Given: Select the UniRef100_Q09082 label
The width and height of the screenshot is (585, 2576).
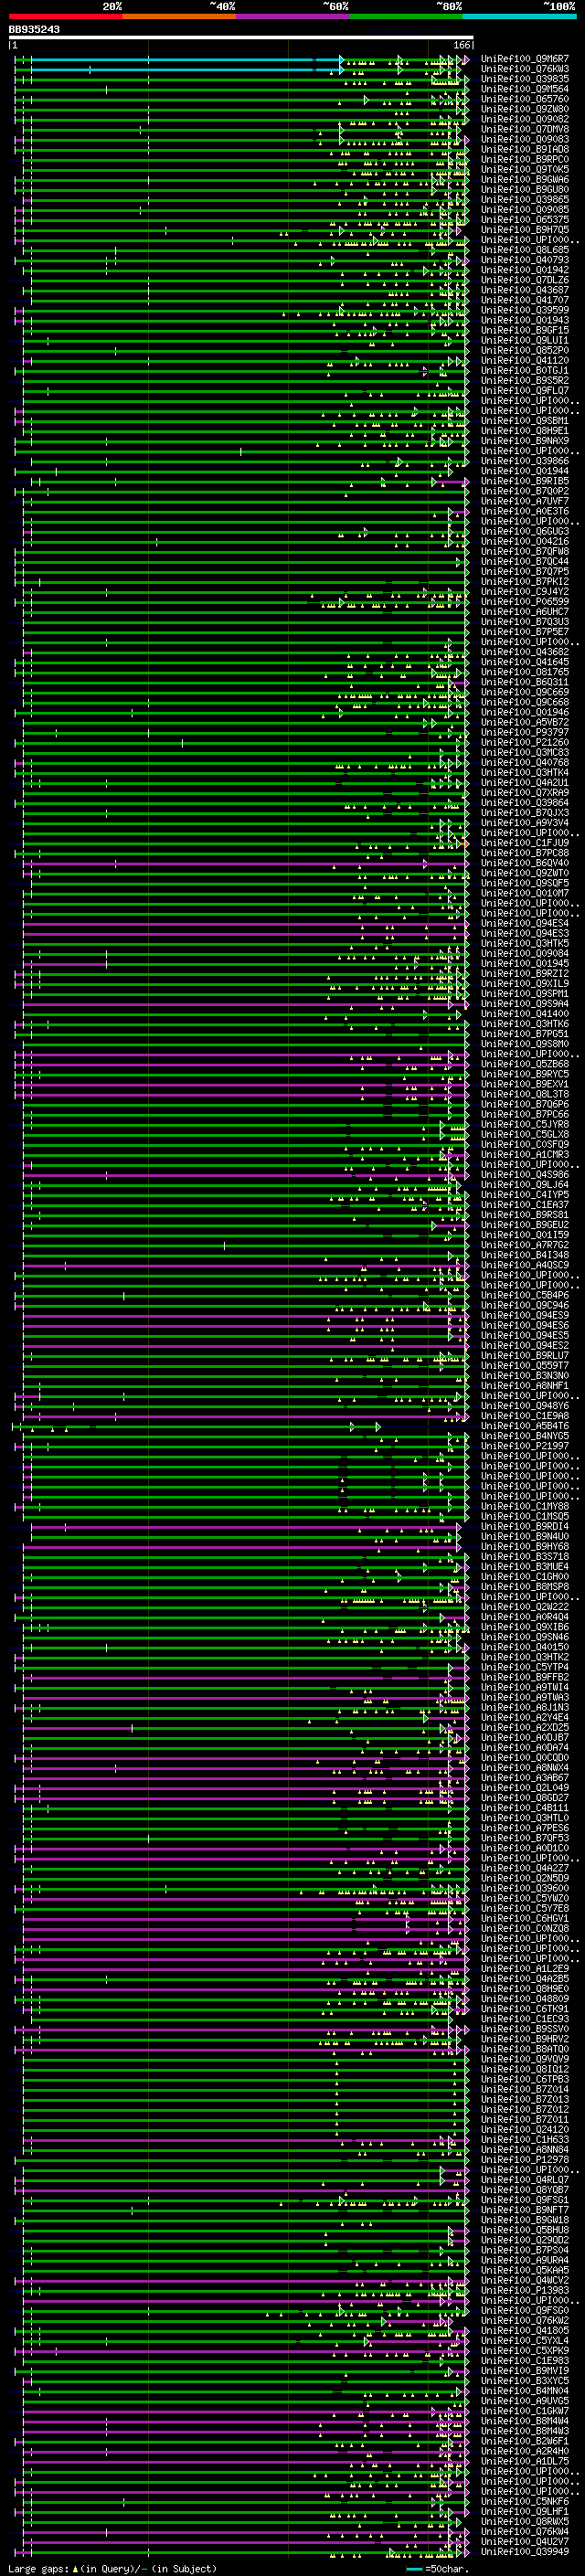Looking at the screenshot, I should click(525, 119).
